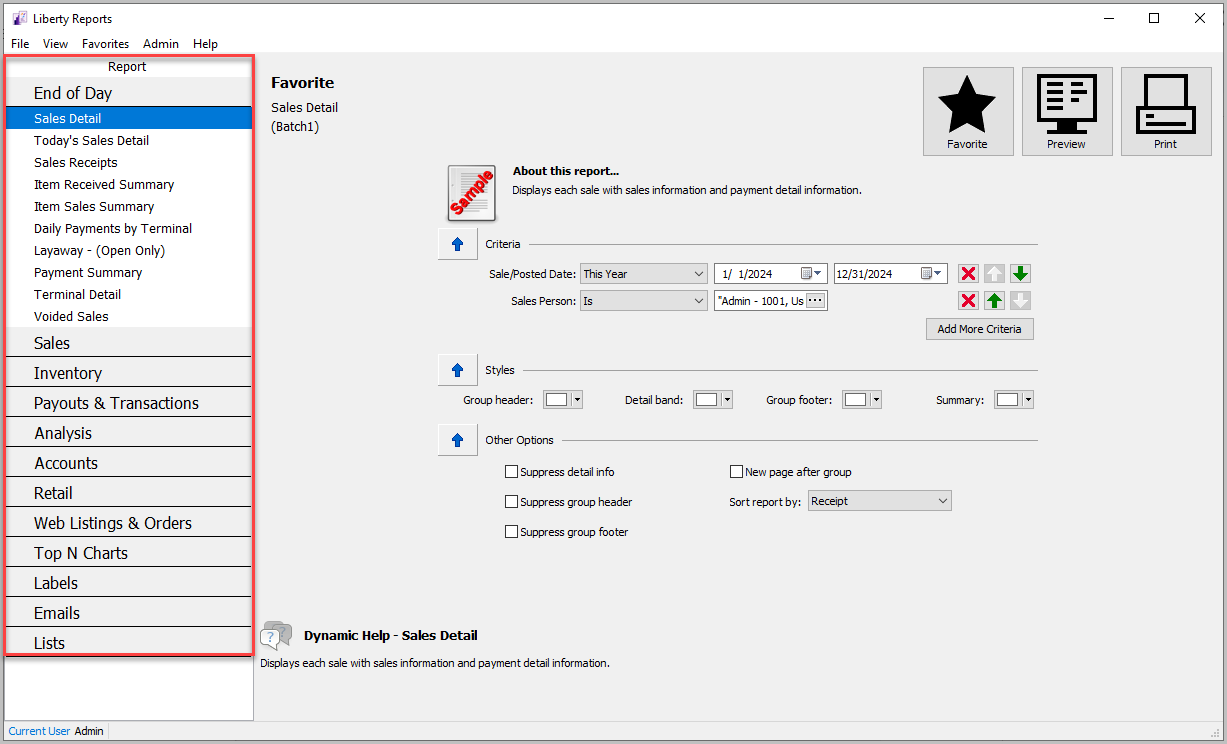Select Voided Sales report
Image resolution: width=1227 pixels, height=744 pixels.
click(x=128, y=316)
